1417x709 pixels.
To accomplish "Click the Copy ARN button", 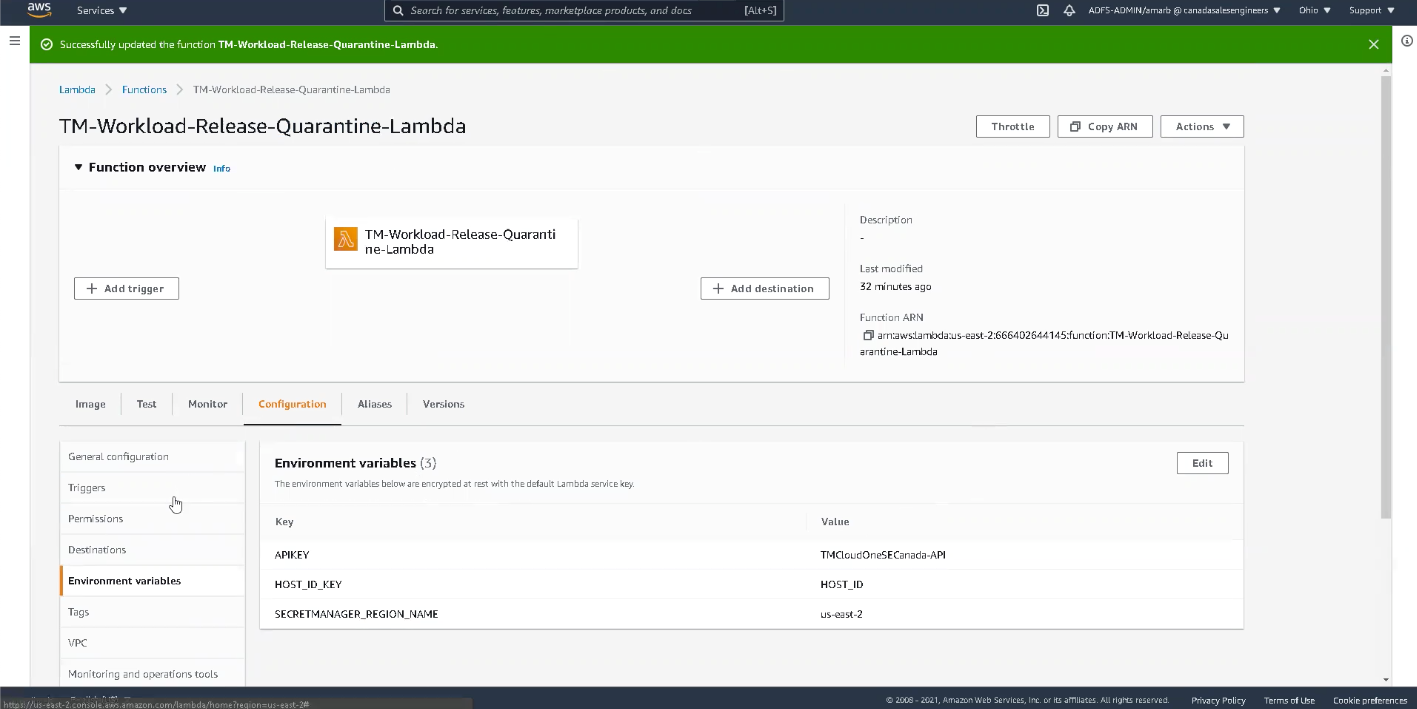I will coord(1104,127).
